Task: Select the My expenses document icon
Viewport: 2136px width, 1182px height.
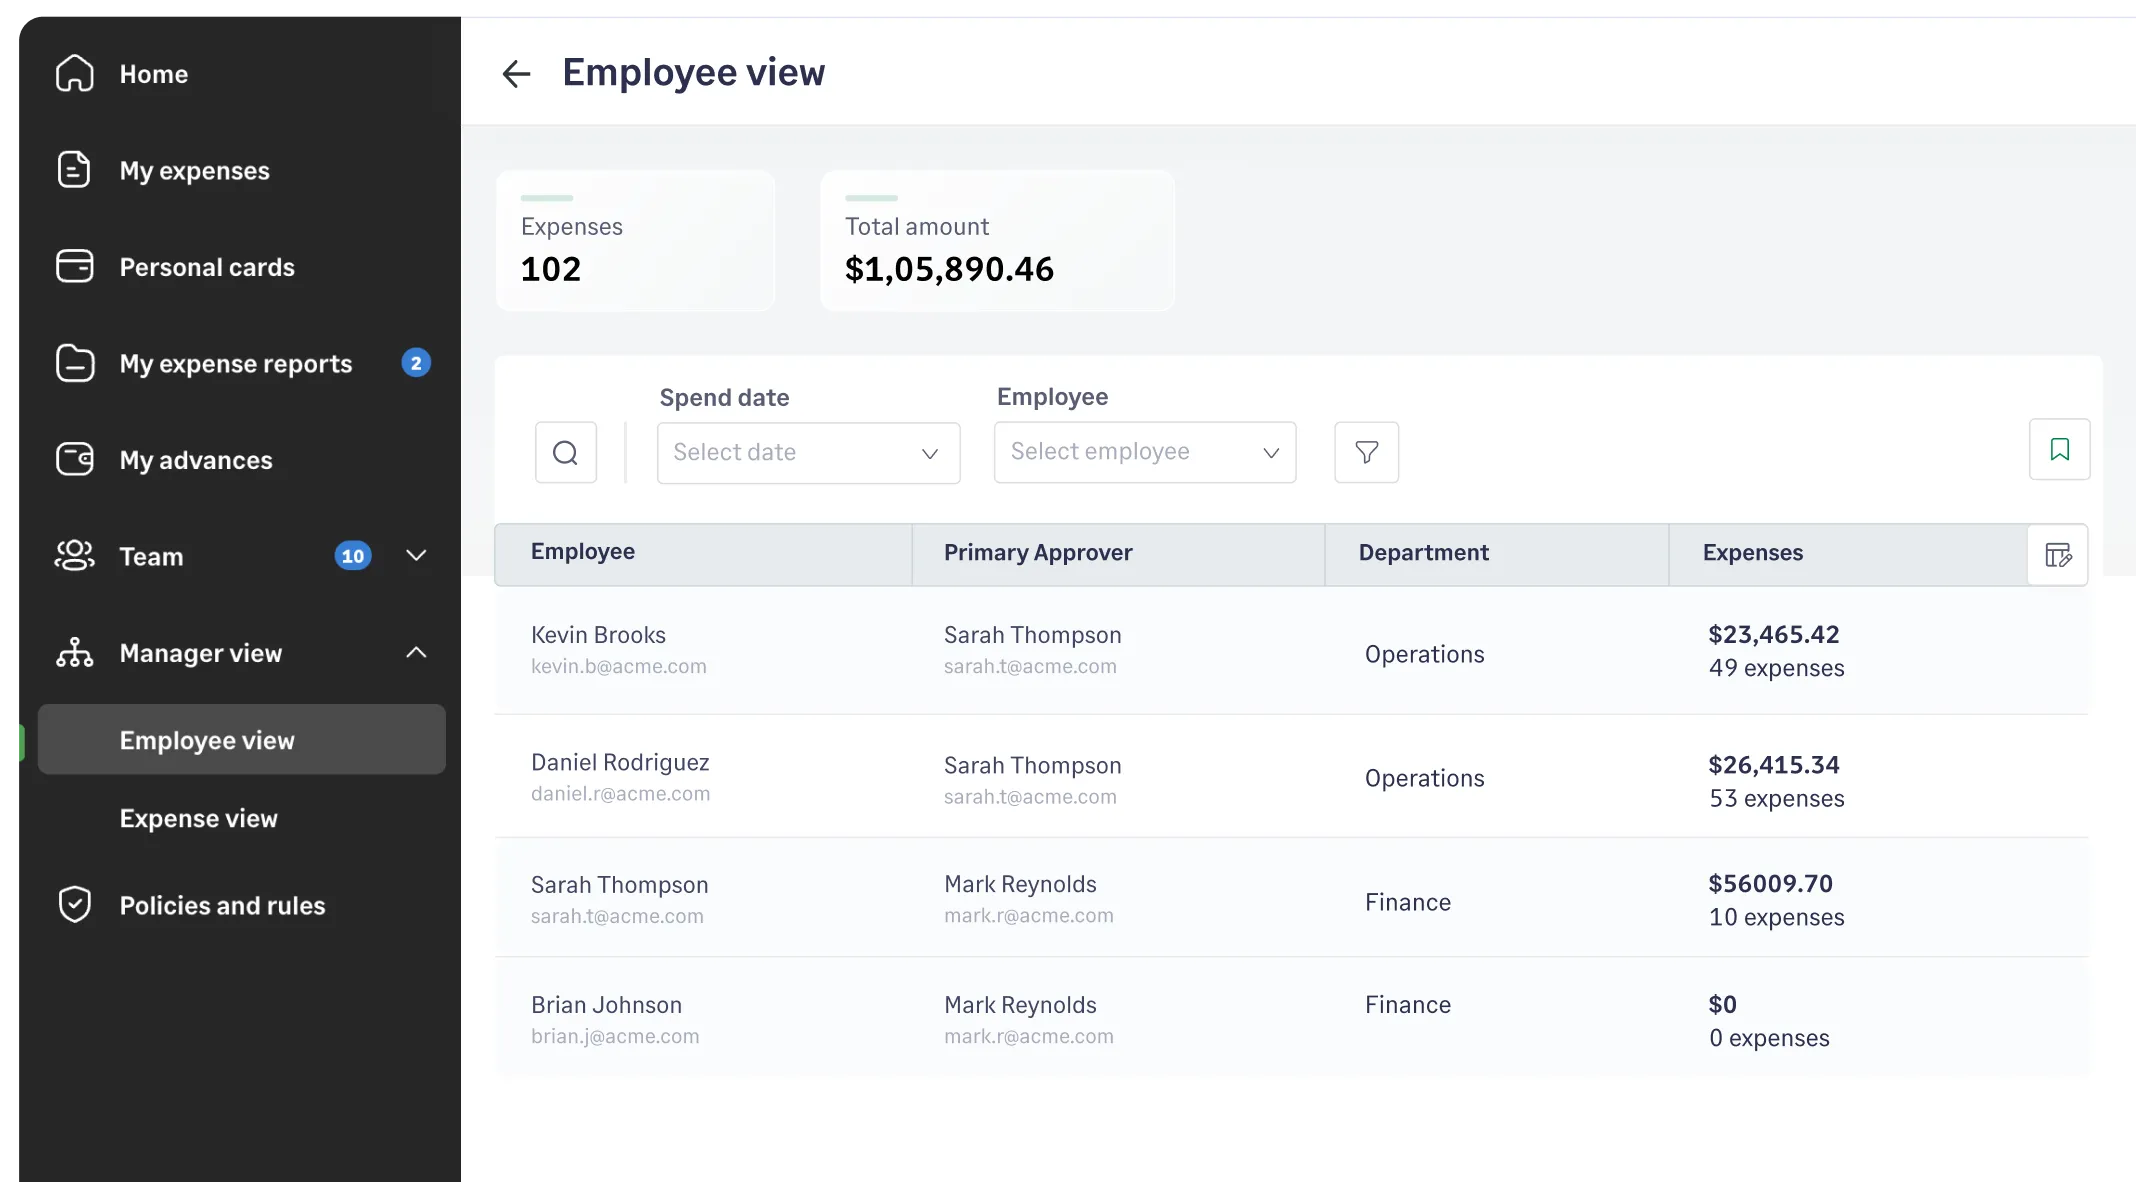Action: pos(74,169)
